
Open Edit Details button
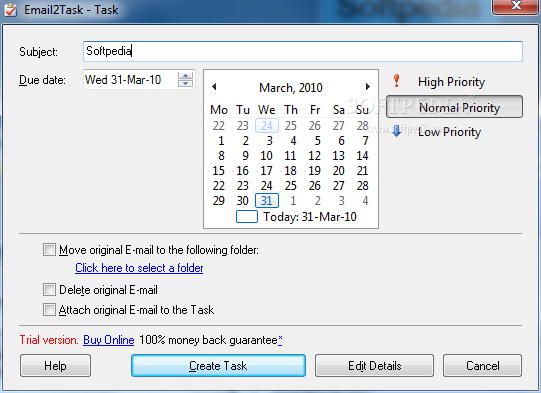click(x=374, y=365)
